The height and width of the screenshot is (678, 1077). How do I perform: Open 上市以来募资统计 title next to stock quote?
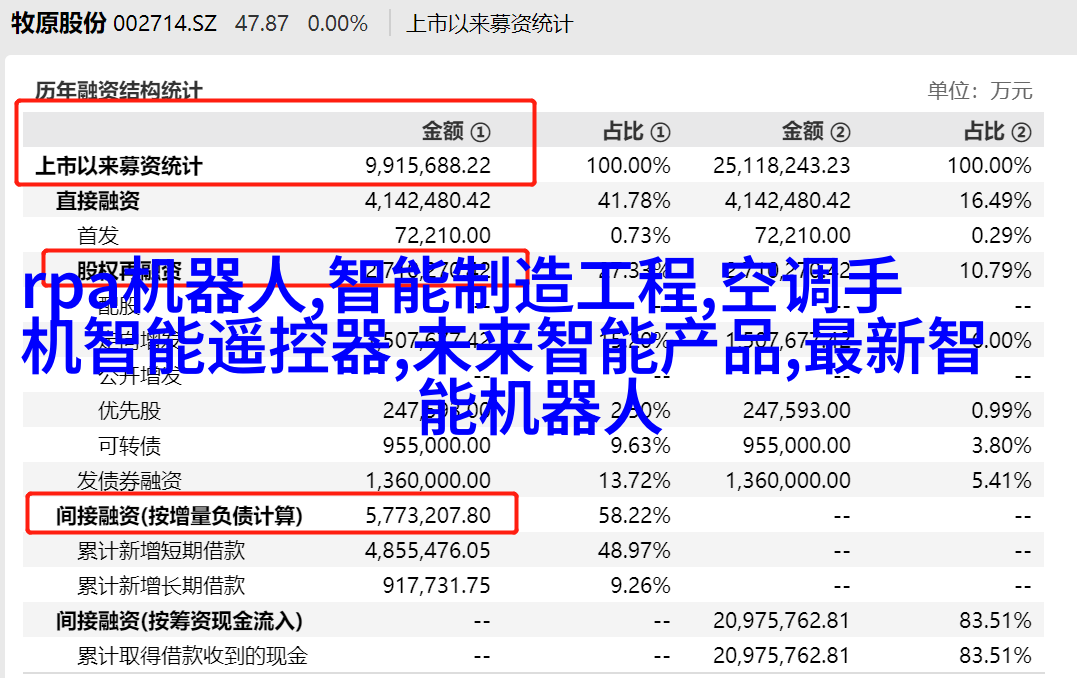pos(489,24)
